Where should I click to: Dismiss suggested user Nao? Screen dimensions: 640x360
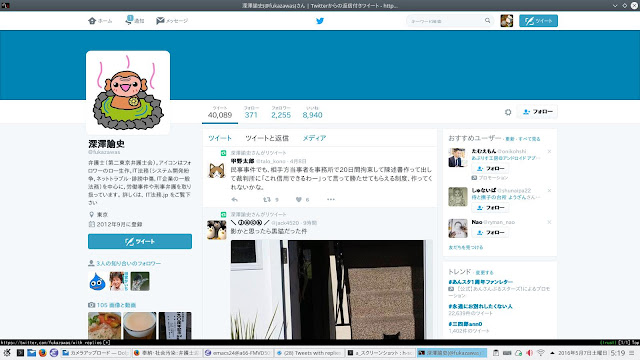549,222
